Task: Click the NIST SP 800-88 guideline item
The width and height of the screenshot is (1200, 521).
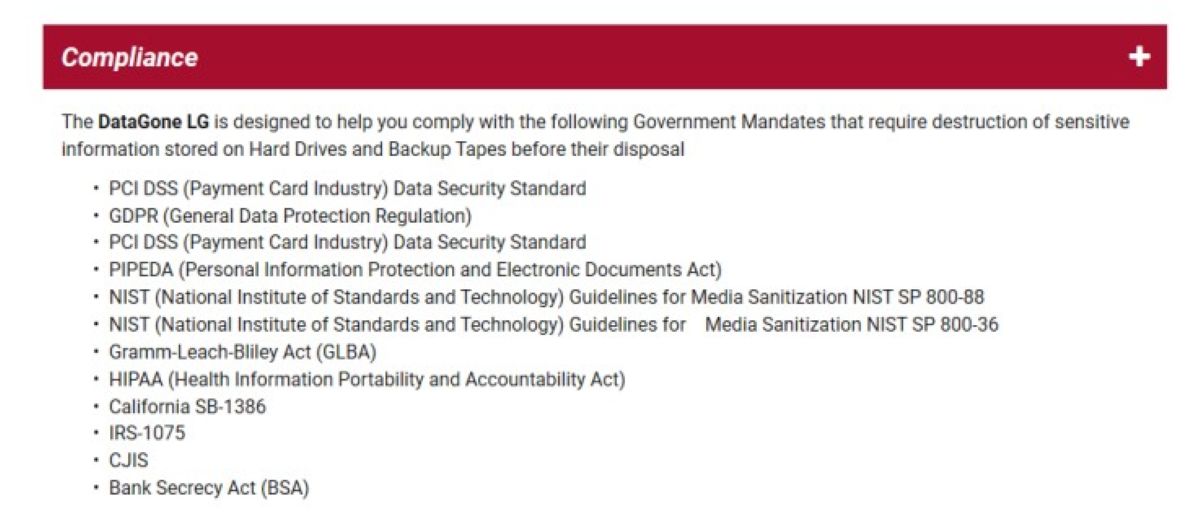Action: [547, 297]
